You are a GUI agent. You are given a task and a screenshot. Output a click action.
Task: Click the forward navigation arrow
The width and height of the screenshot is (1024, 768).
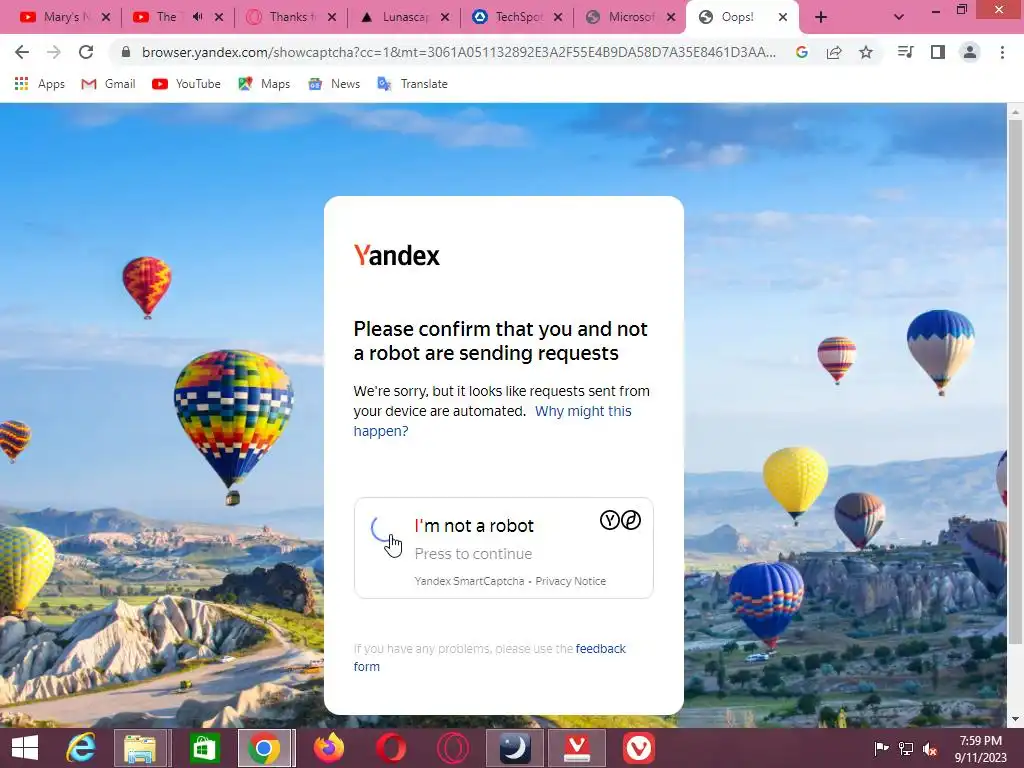coord(54,52)
